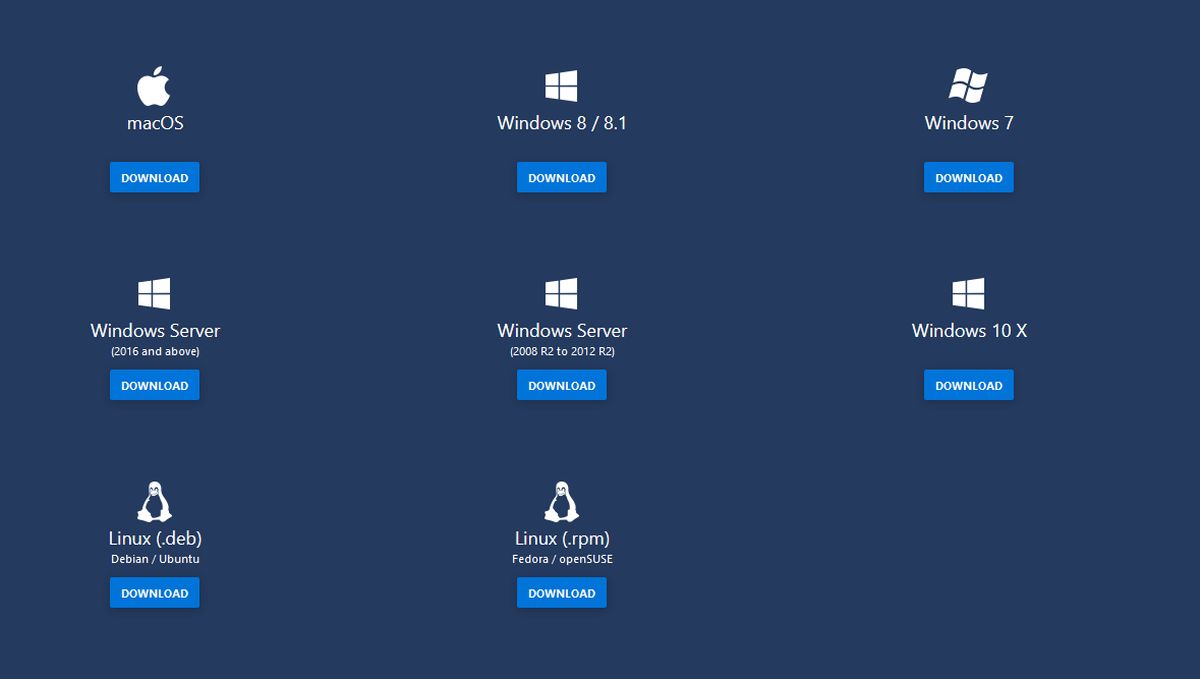The width and height of the screenshot is (1200, 679).
Task: Click the Linux (.rpm) heading
Action: (x=562, y=538)
